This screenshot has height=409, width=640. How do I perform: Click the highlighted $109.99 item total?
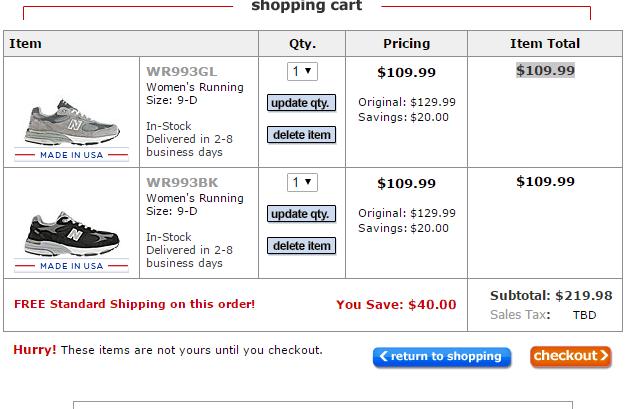tap(545, 71)
